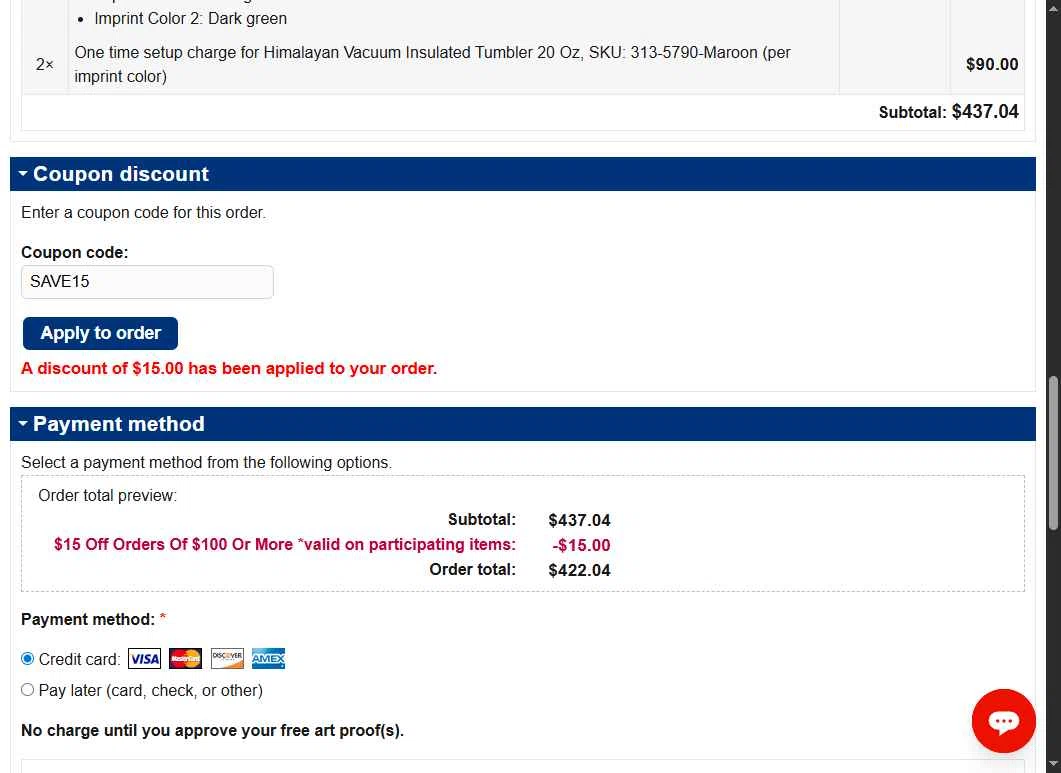Click the $422.04 order total amount
Screen dimensions: 1061x773
579,570
